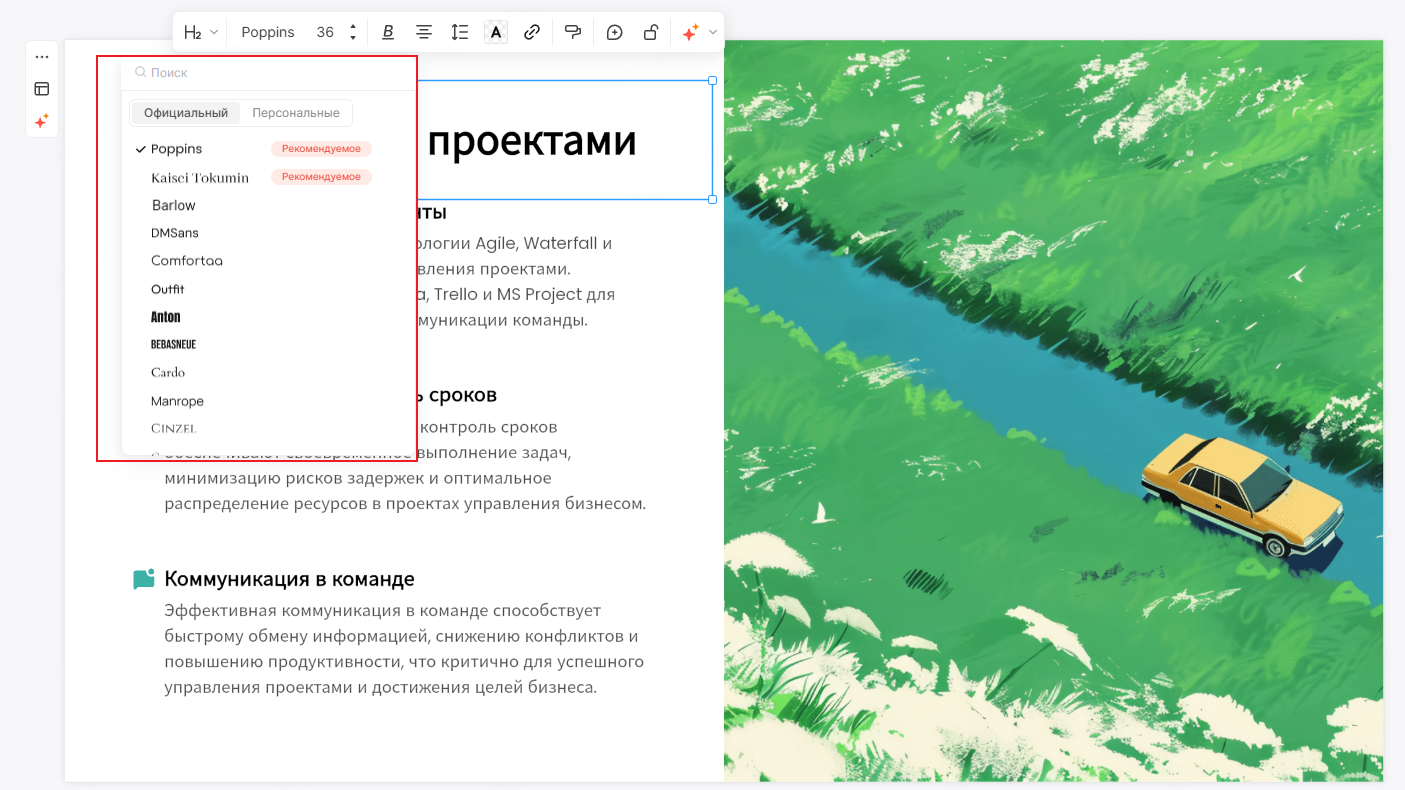1405x790 pixels.
Task: Open the layout panel from the sidebar
Action: [x=41, y=88]
